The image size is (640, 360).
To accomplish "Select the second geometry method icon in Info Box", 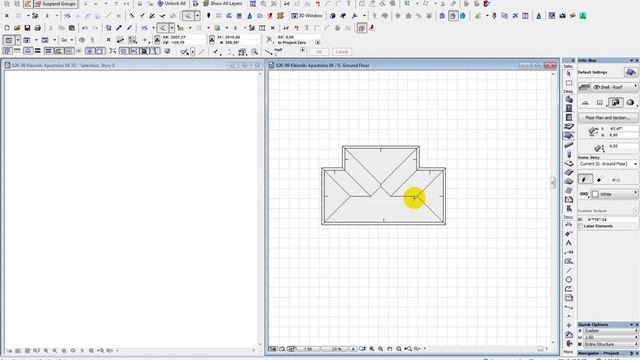I will click(600, 102).
